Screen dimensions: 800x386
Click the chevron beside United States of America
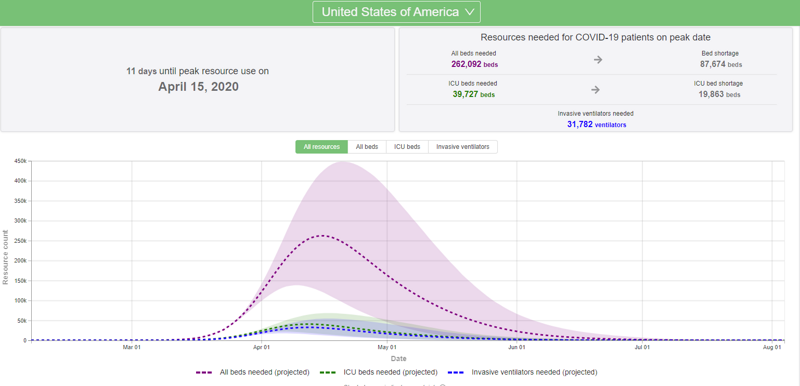[x=470, y=12]
